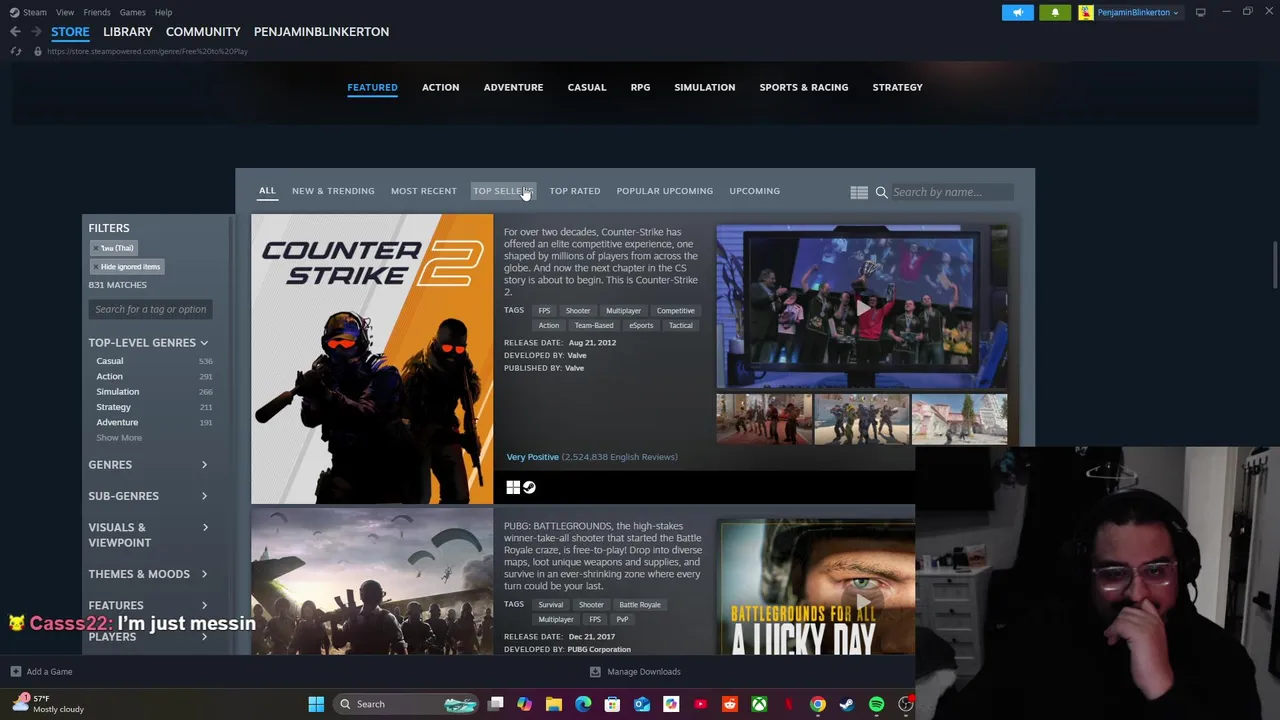Select the ADVENTURE genre tab

pyautogui.click(x=513, y=87)
